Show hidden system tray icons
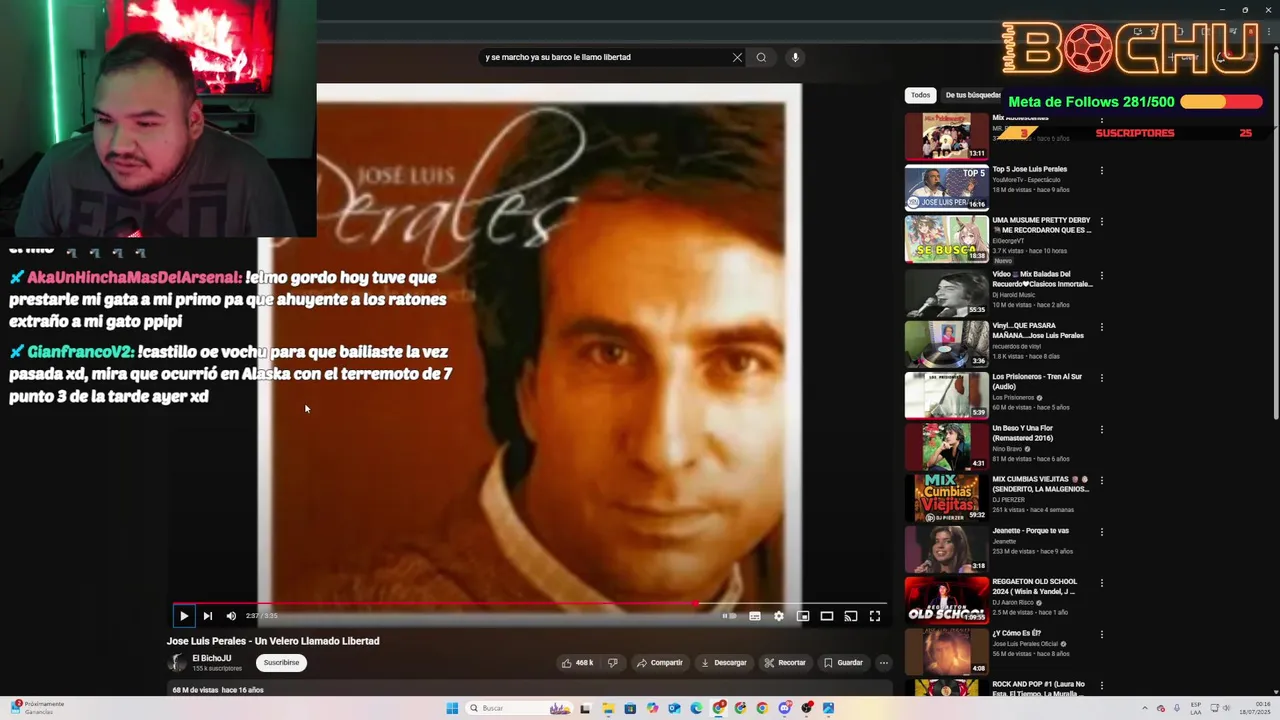Image resolution: width=1280 pixels, height=720 pixels. point(1146,708)
